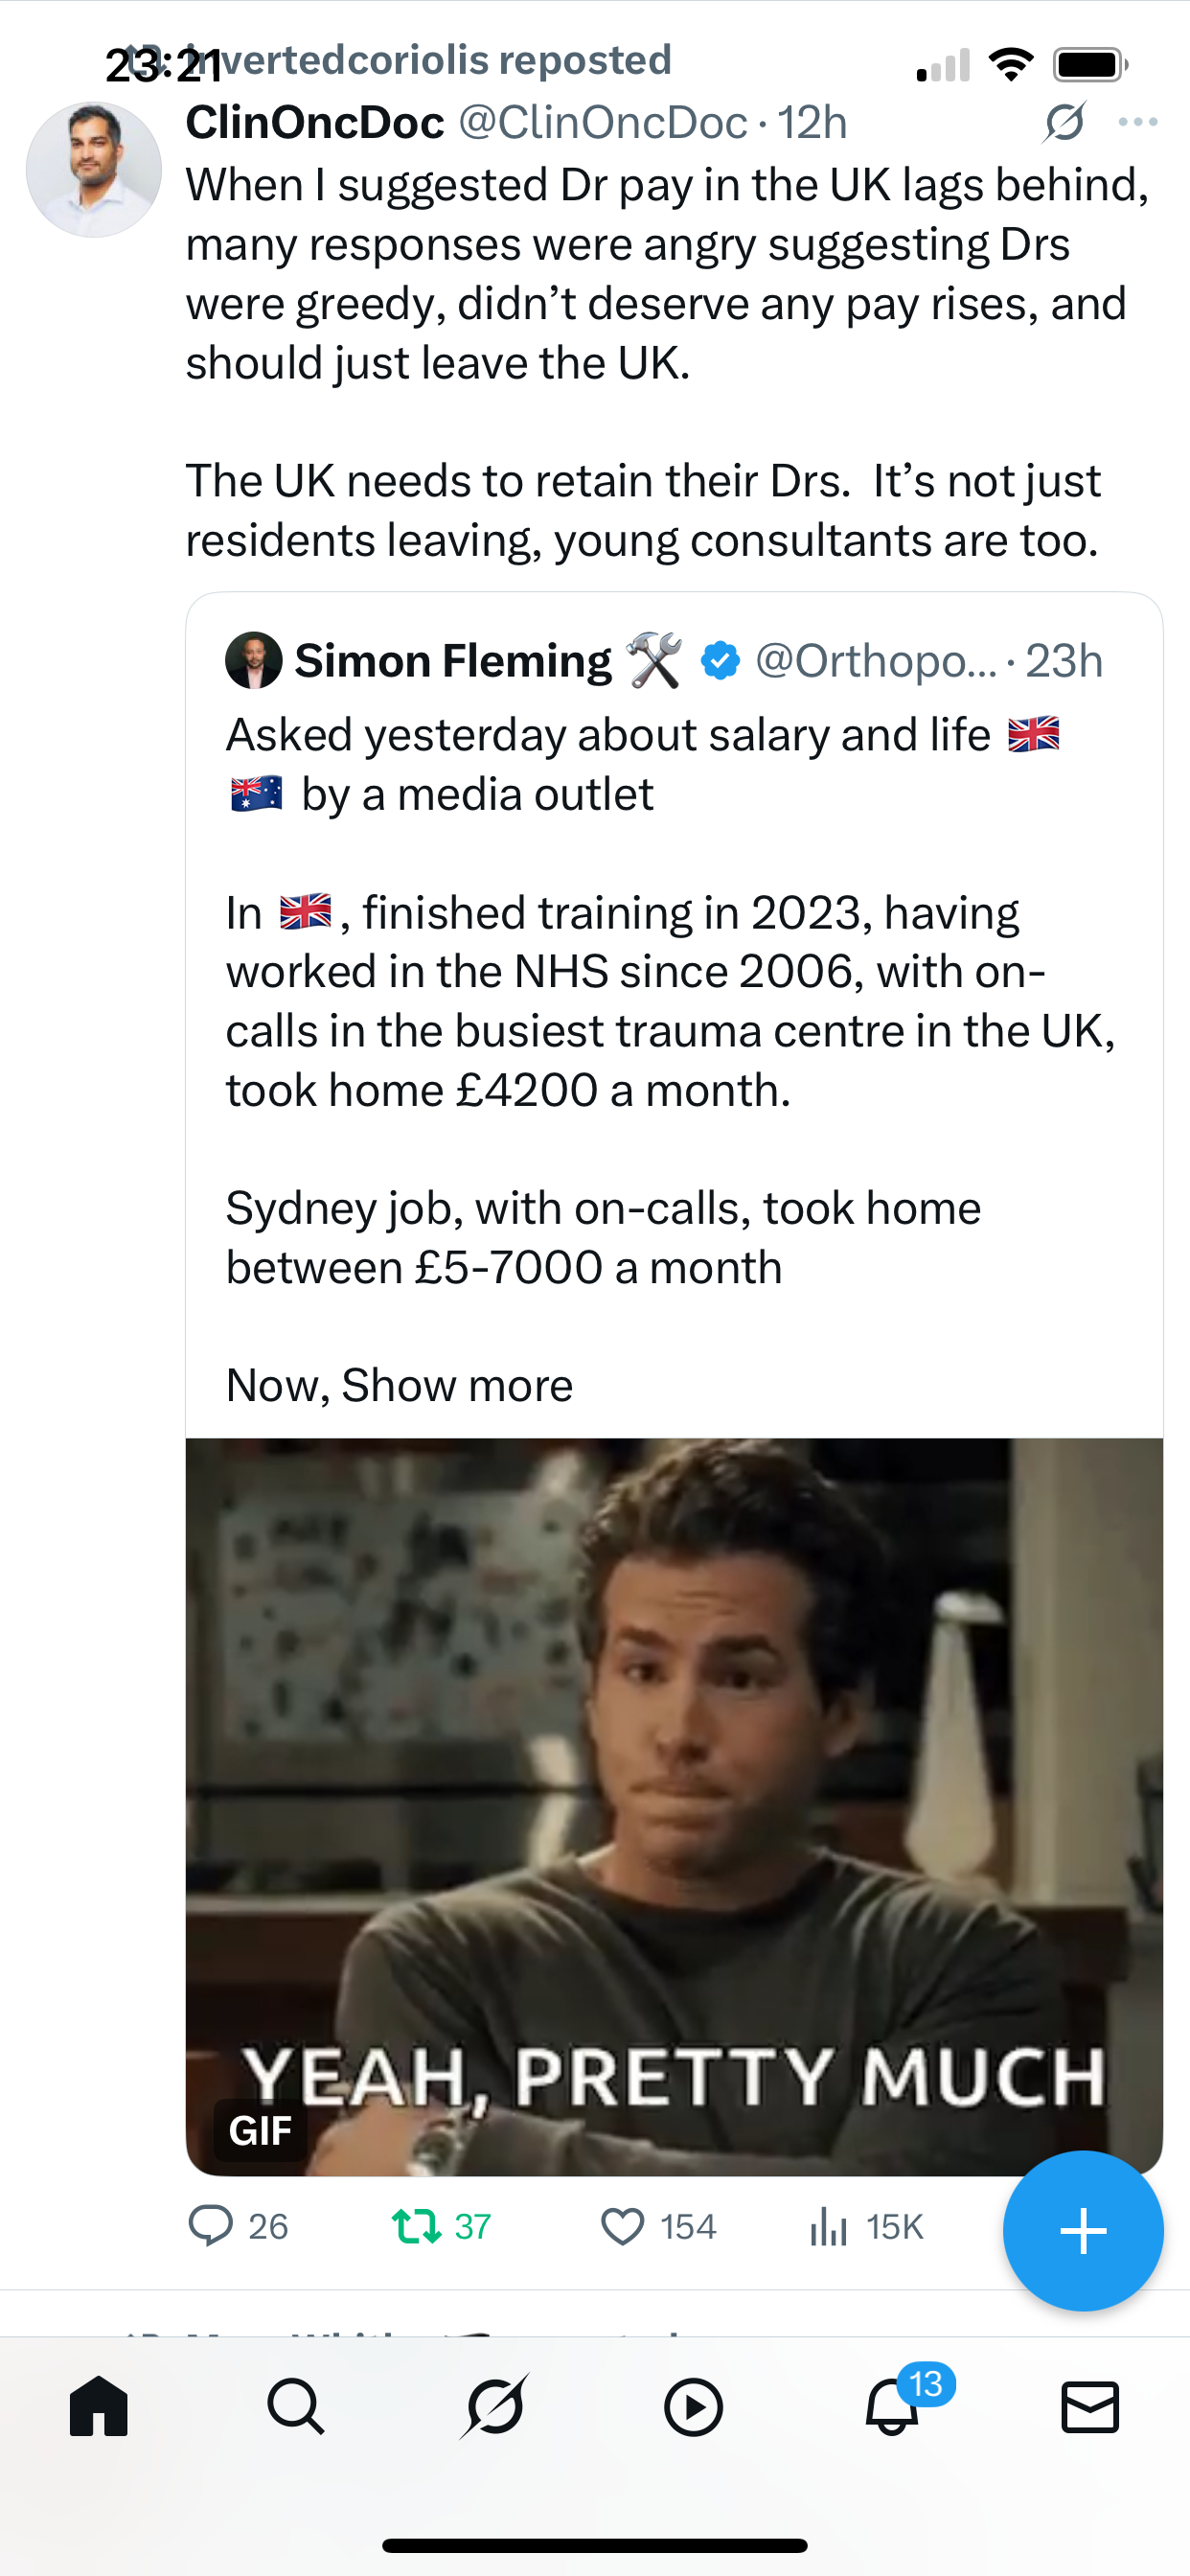Image resolution: width=1190 pixels, height=2576 pixels.
Task: Toggle repost with 37 reposts
Action: [416, 2227]
